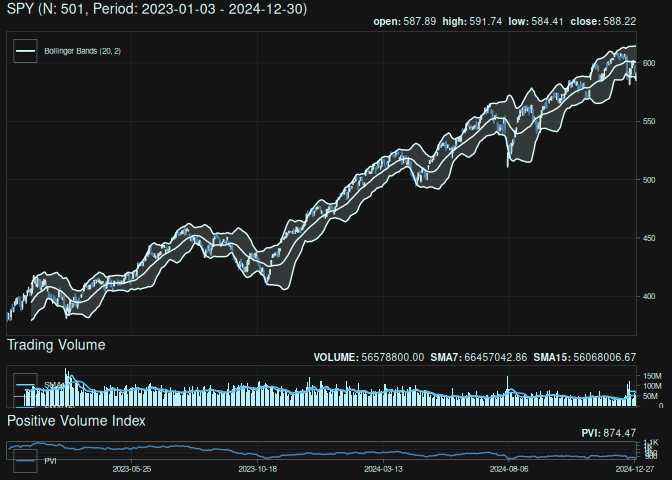Click the 450 price axis label
Viewport: 672px width, 480px height.
(x=649, y=238)
